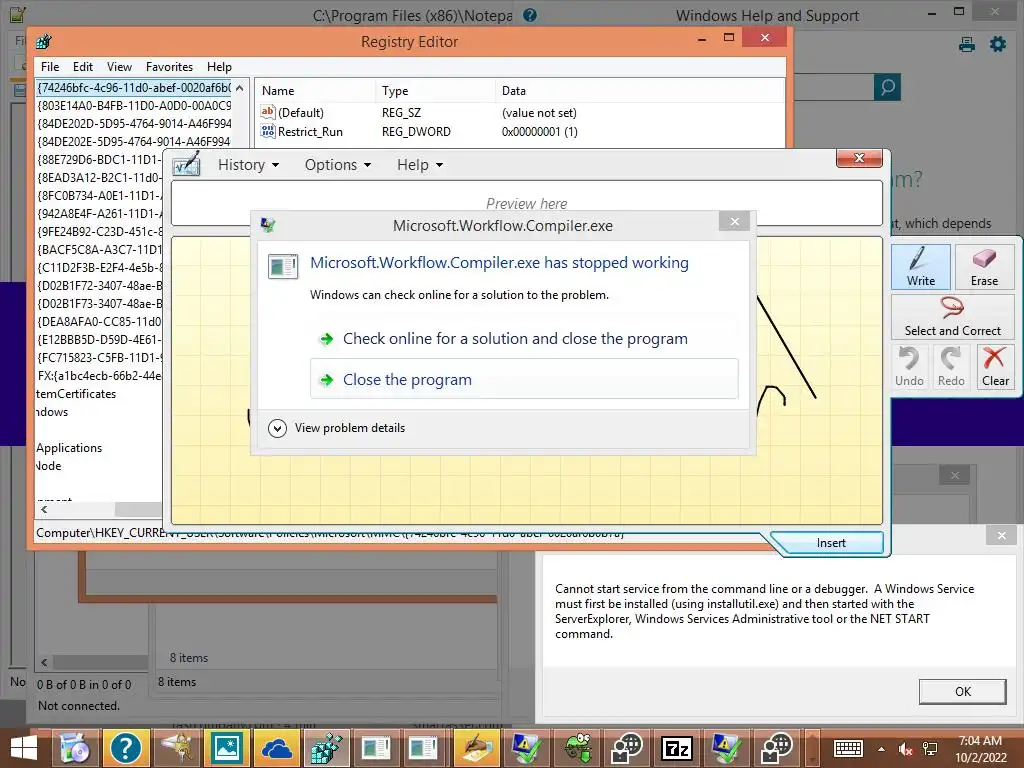The height and width of the screenshot is (768, 1024).
Task: Open the chameleon taskbar icon
Action: [578, 748]
